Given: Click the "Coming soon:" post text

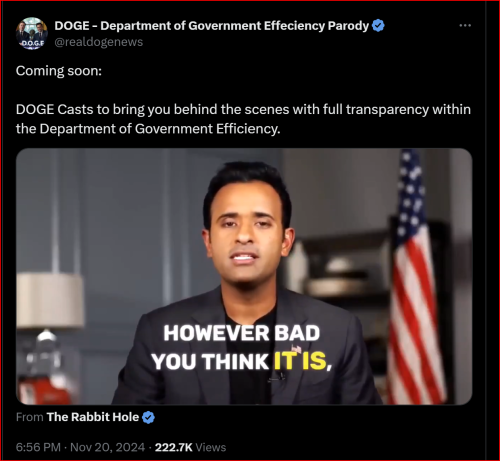Looking at the screenshot, I should click(x=59, y=71).
